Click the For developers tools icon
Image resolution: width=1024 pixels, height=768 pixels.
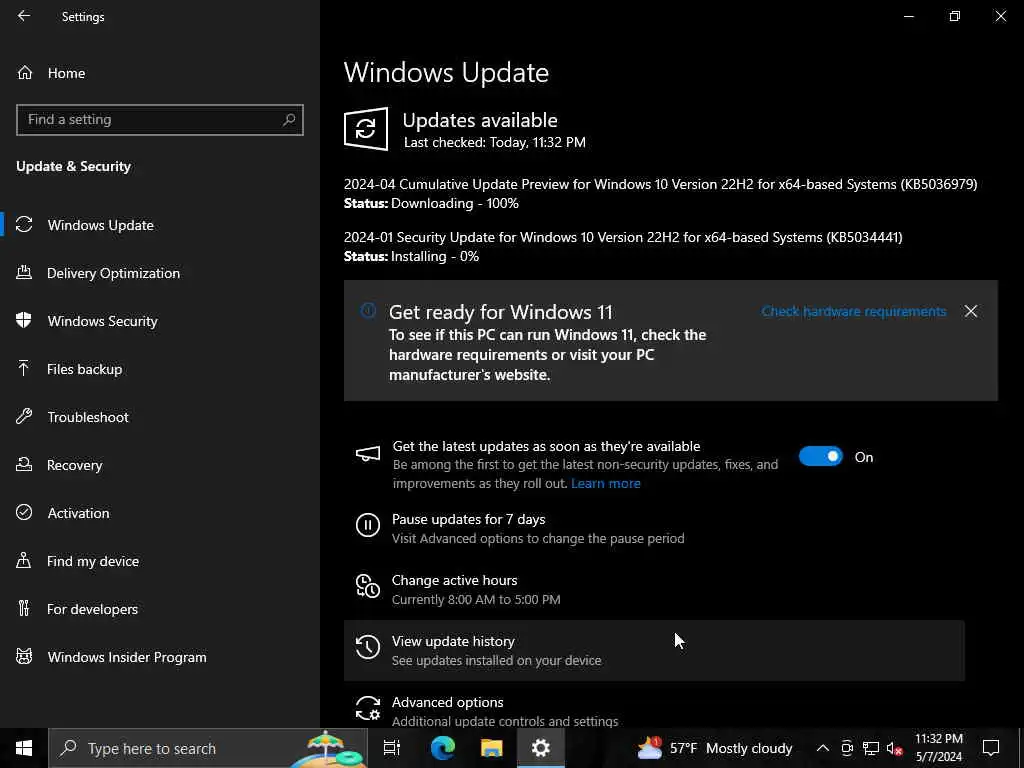24,609
